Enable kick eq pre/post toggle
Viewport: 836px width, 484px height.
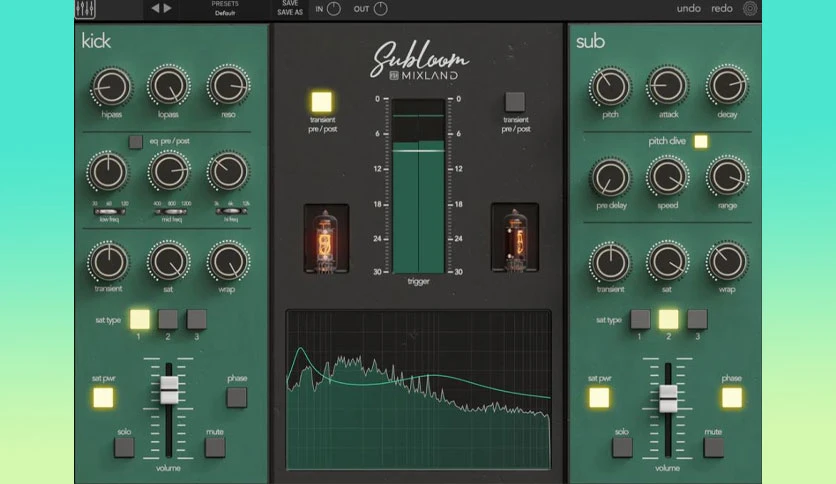pos(135,142)
